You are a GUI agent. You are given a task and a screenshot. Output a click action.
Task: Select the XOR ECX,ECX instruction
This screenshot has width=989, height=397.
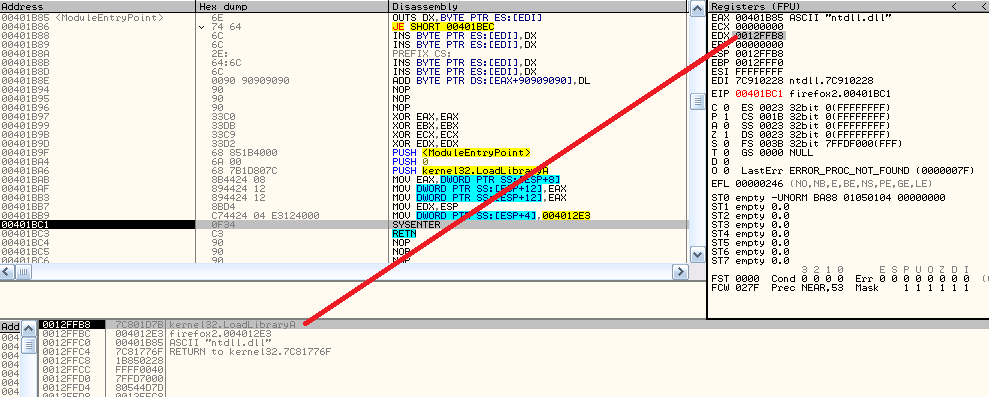(425, 134)
